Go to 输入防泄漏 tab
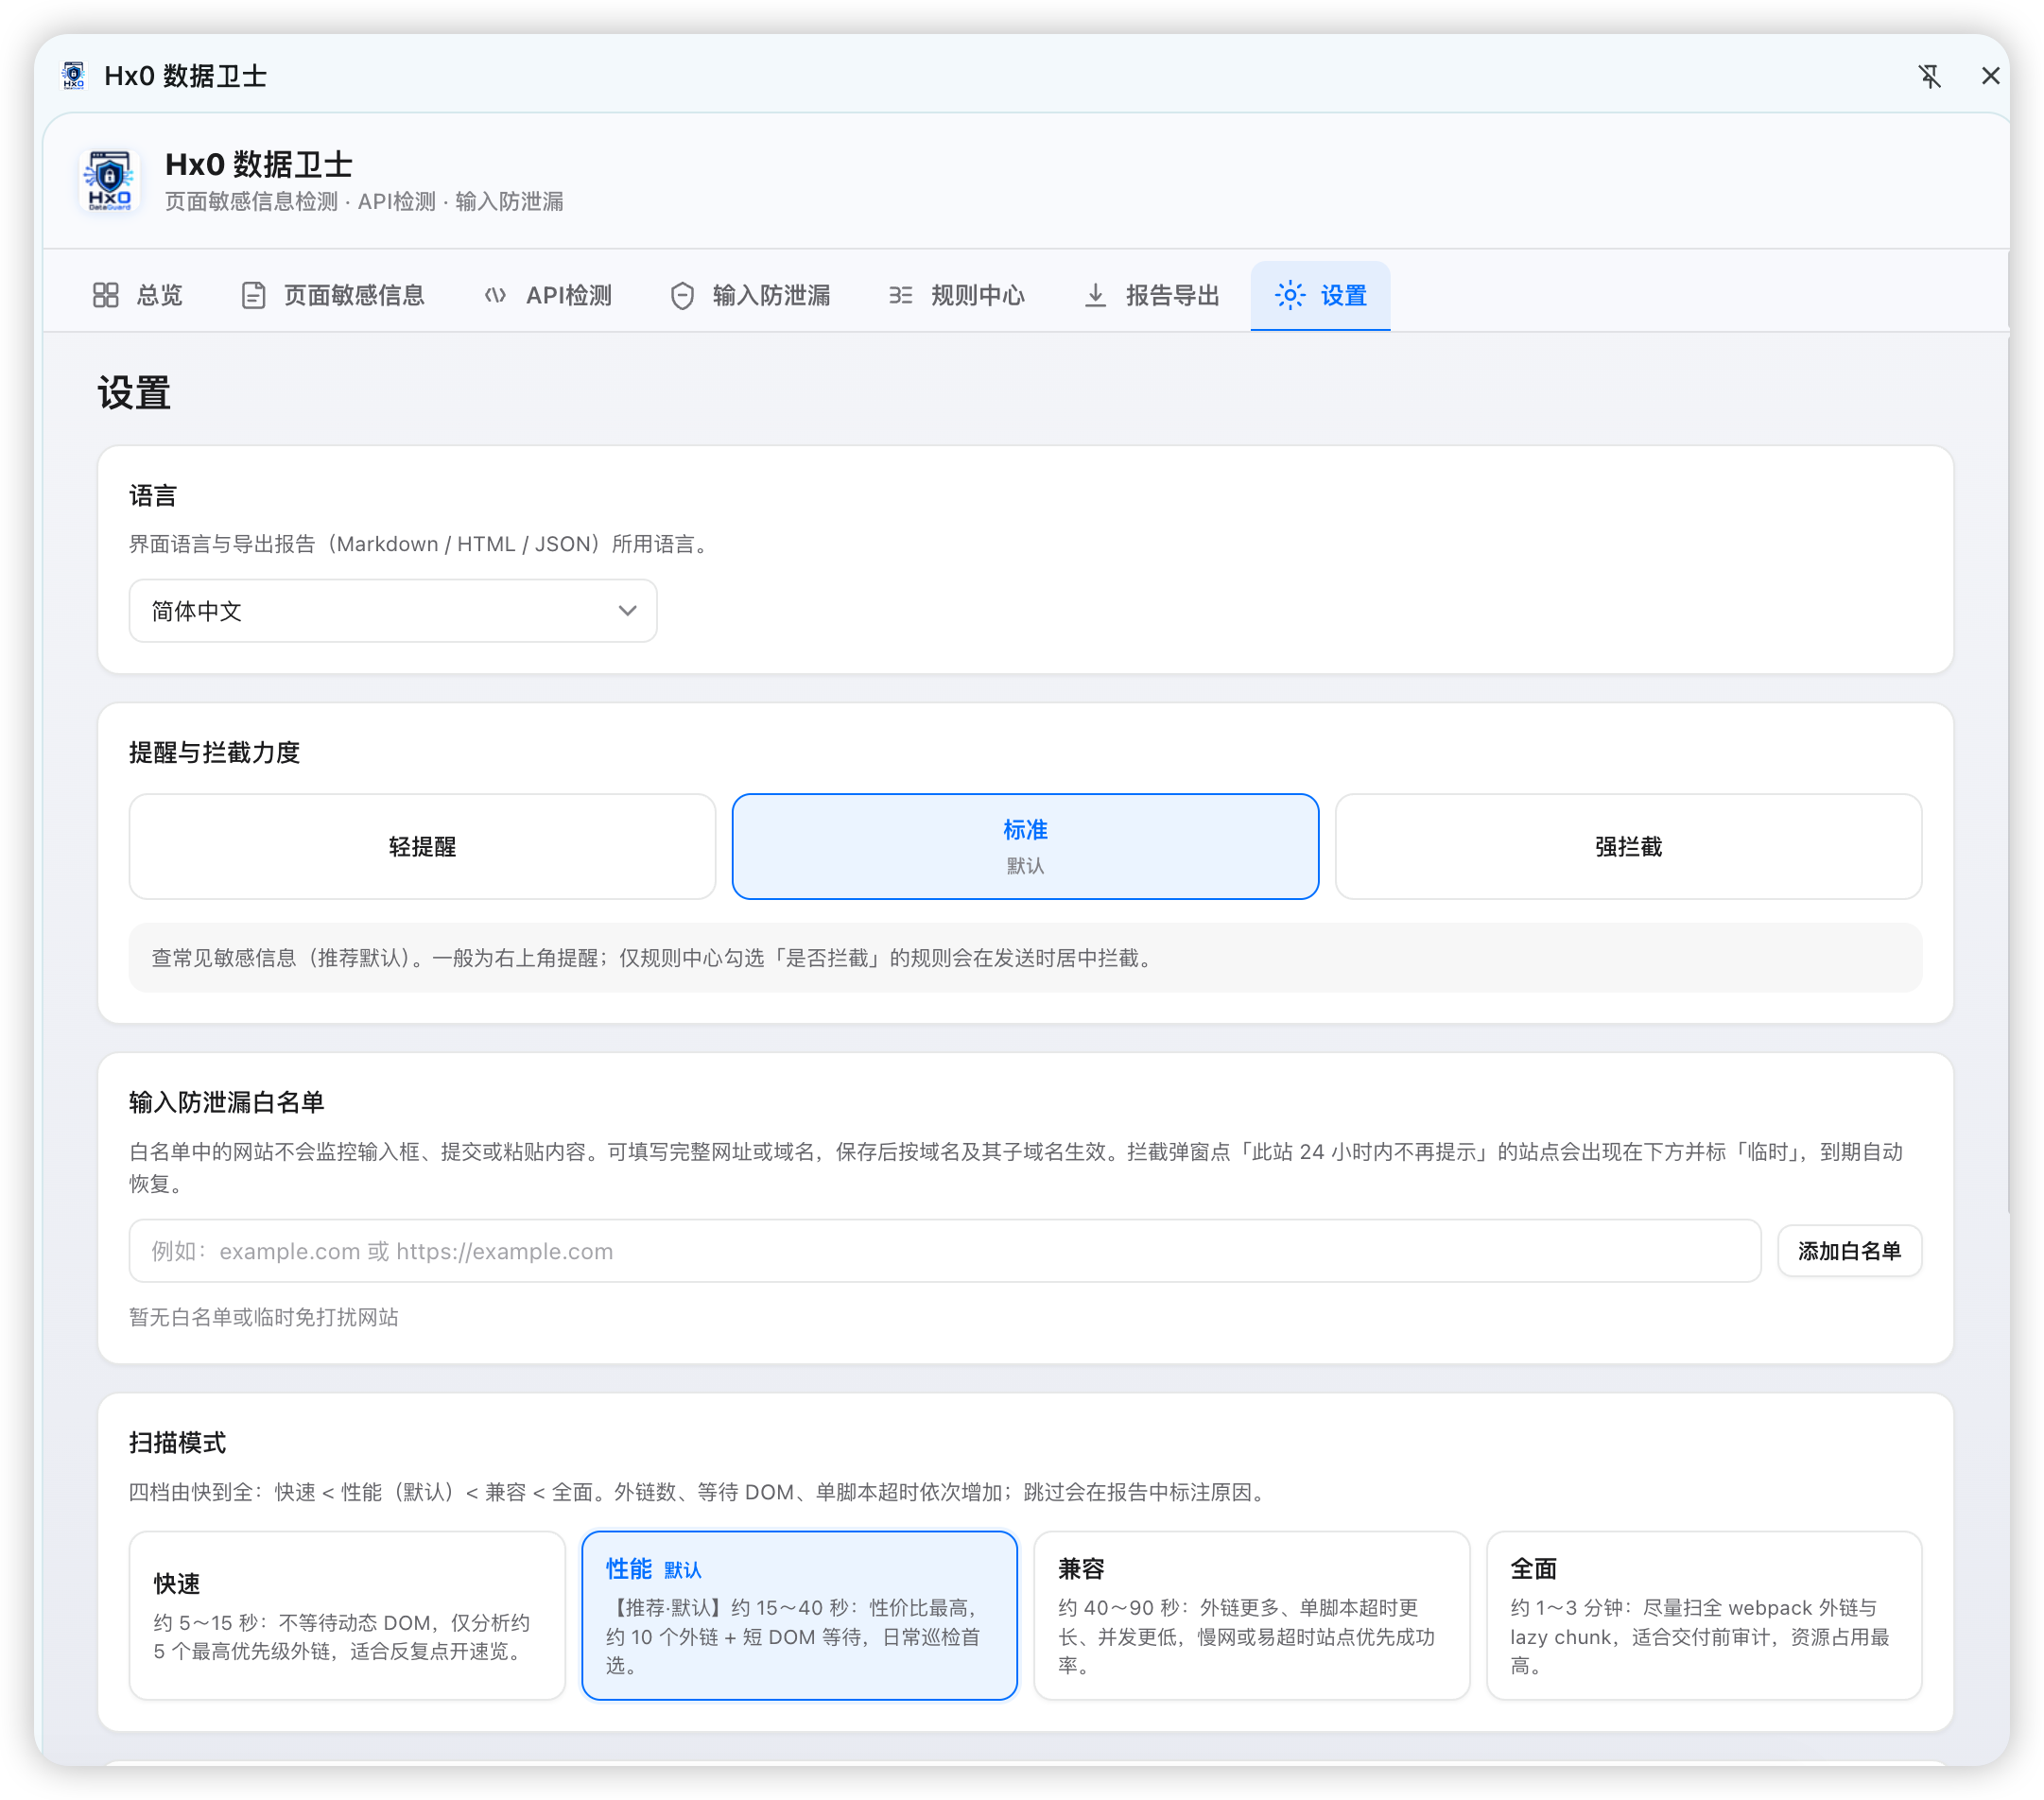The image size is (2044, 1800). (750, 295)
